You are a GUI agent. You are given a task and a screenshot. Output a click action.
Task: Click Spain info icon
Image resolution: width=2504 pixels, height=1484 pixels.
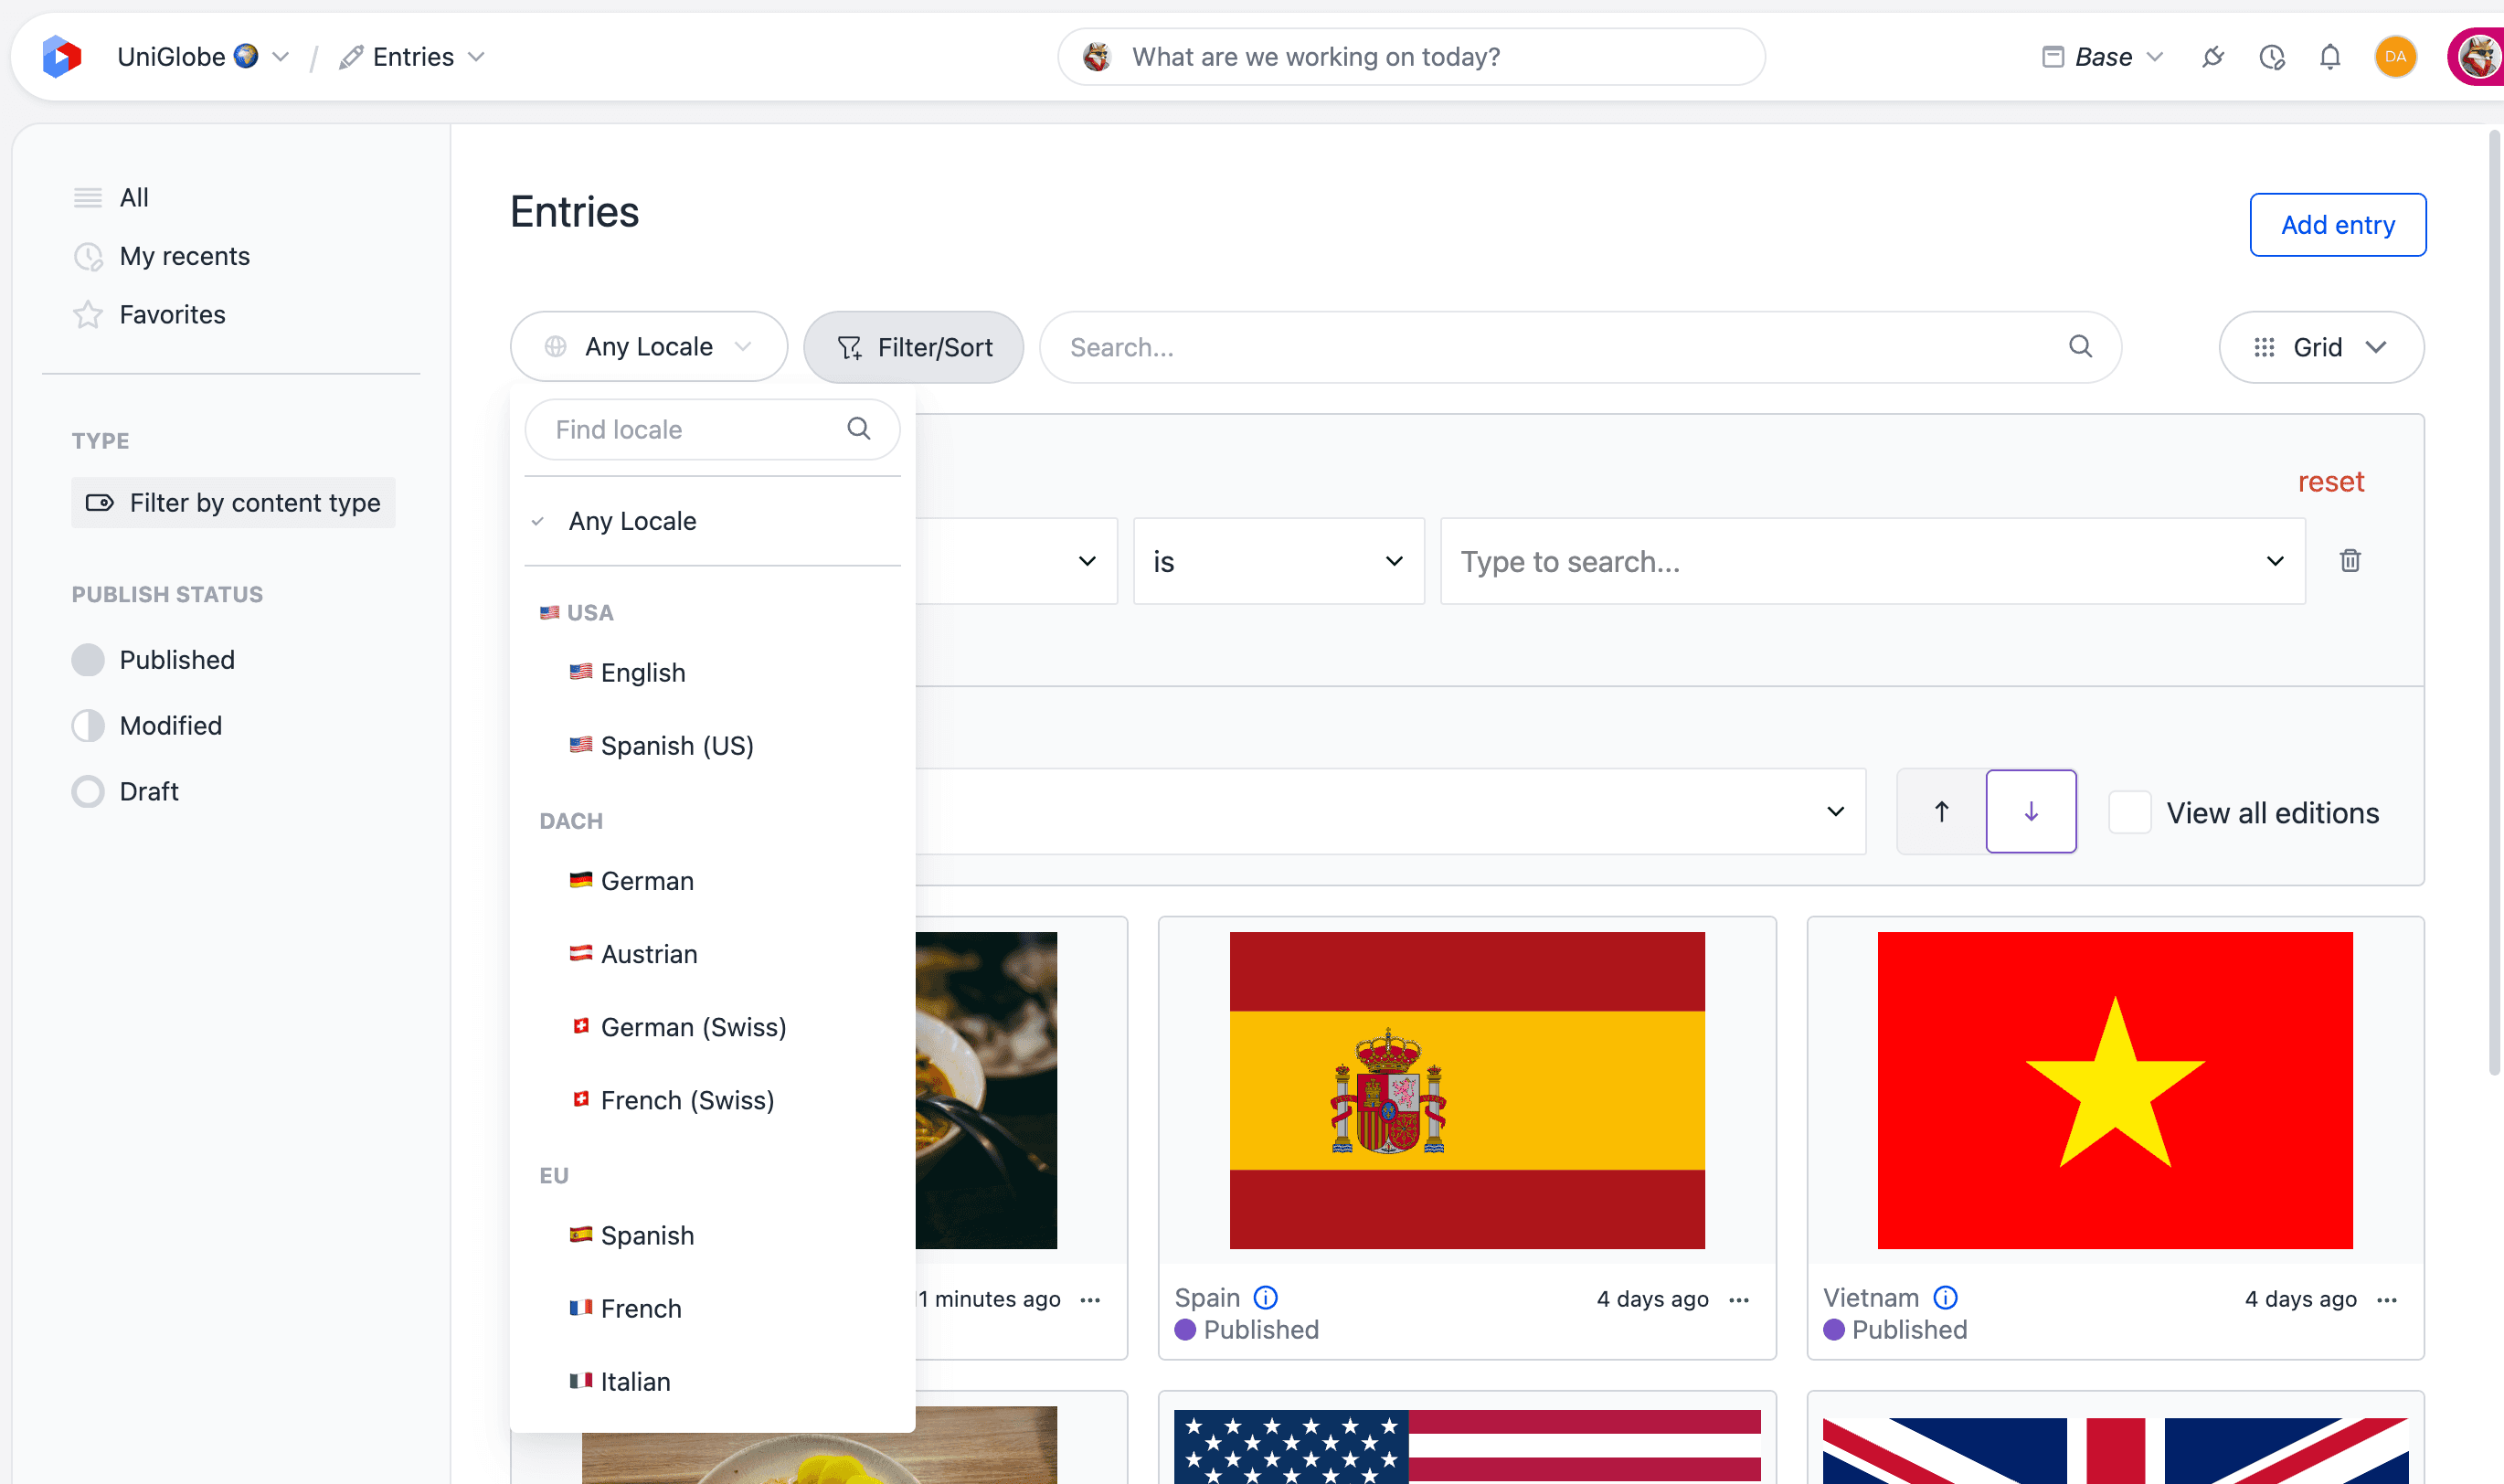click(x=1265, y=1297)
